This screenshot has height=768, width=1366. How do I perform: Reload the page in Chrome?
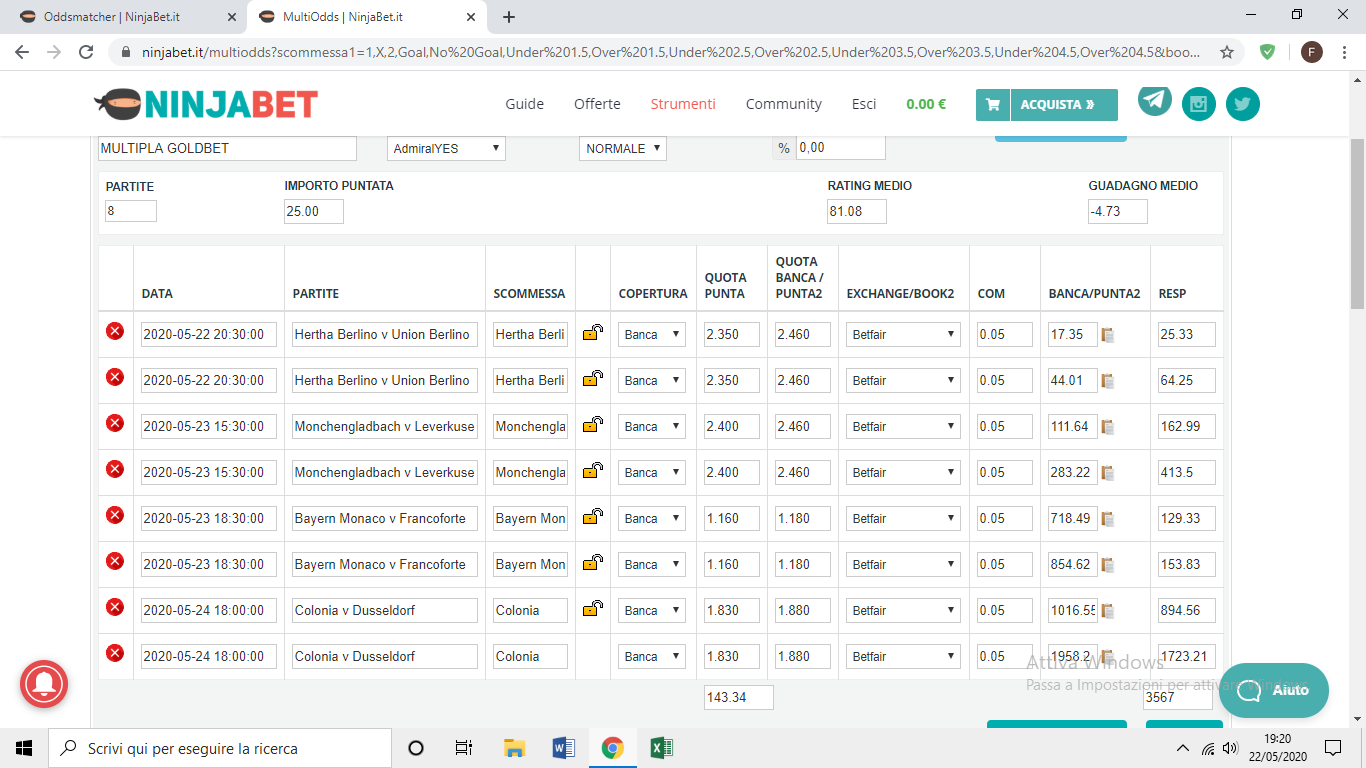pyautogui.click(x=86, y=52)
